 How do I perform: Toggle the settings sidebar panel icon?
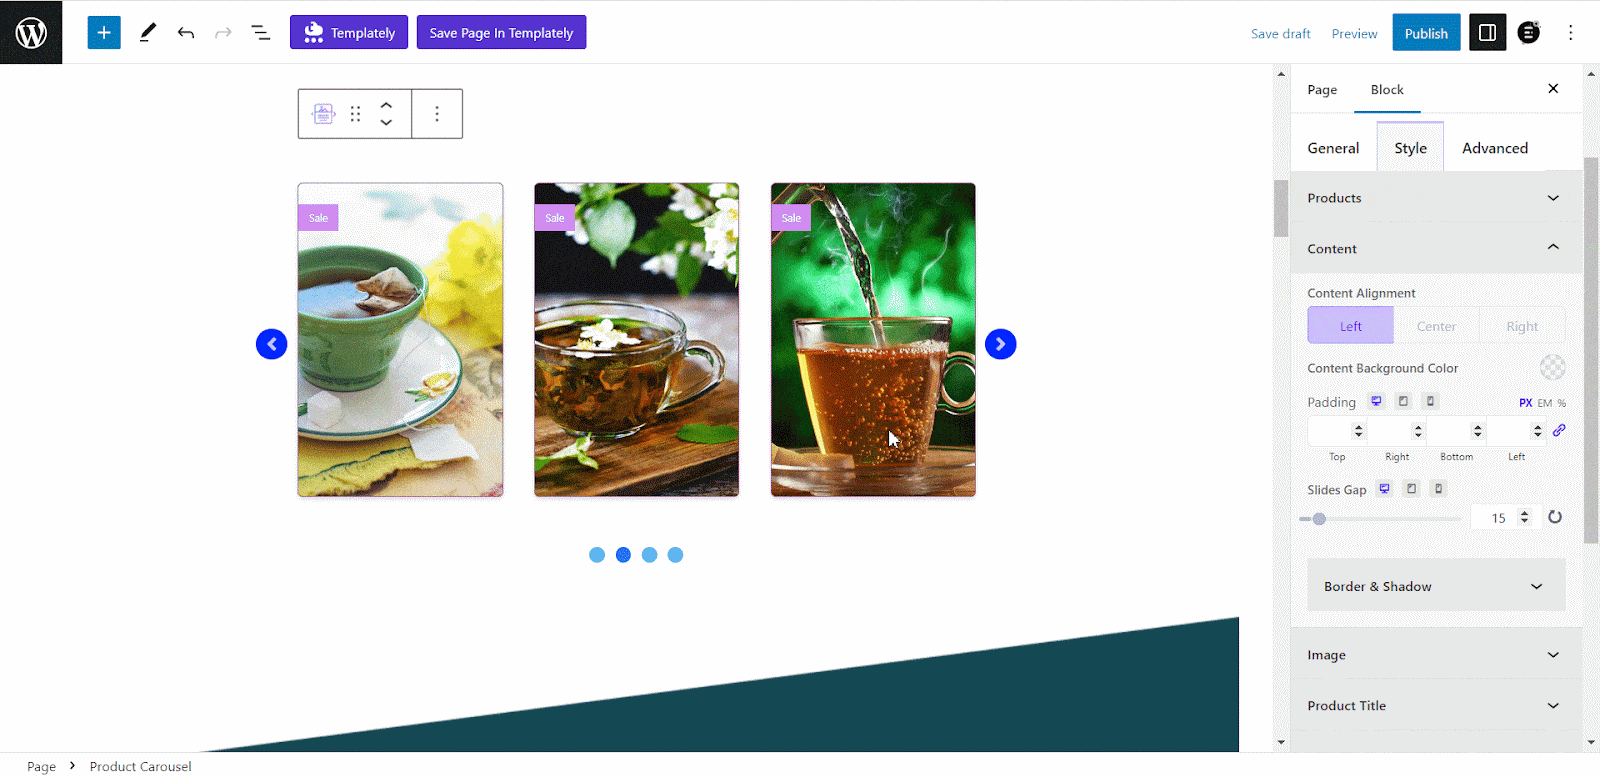[1487, 33]
